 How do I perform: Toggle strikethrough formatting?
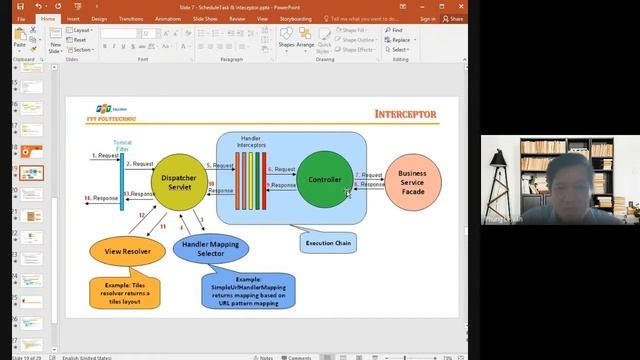[142, 47]
